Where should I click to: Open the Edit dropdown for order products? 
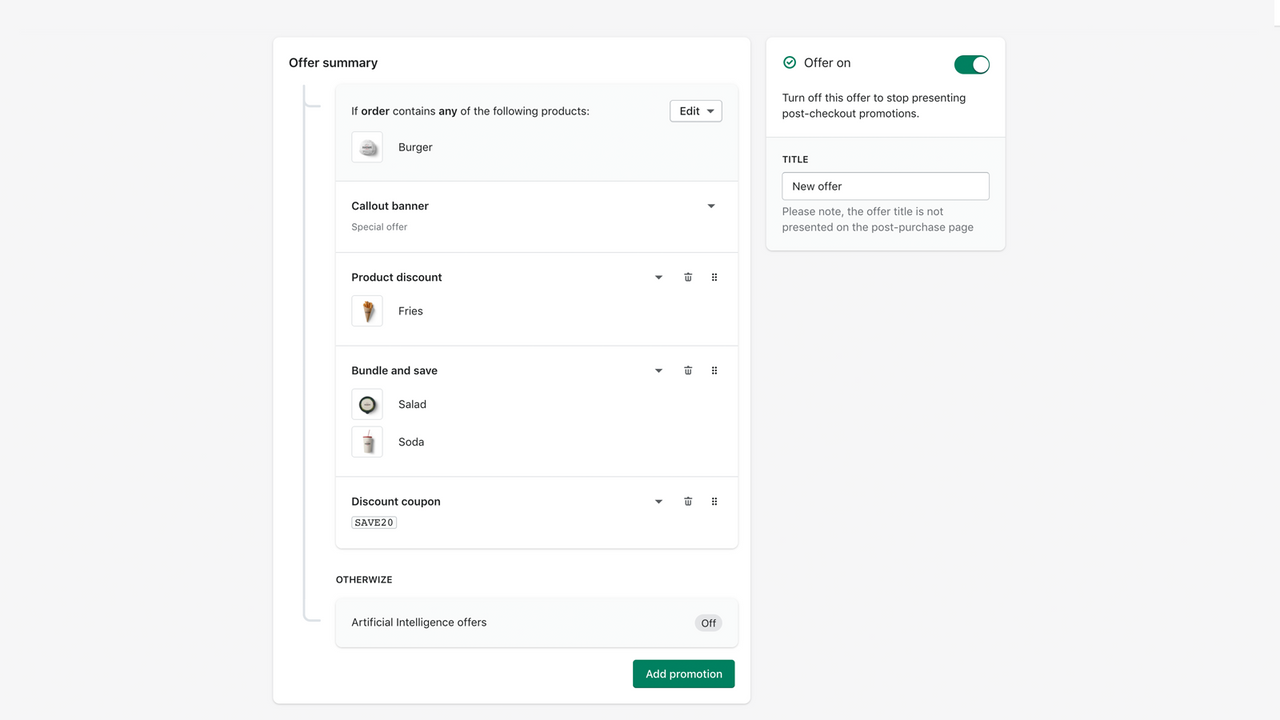click(695, 111)
